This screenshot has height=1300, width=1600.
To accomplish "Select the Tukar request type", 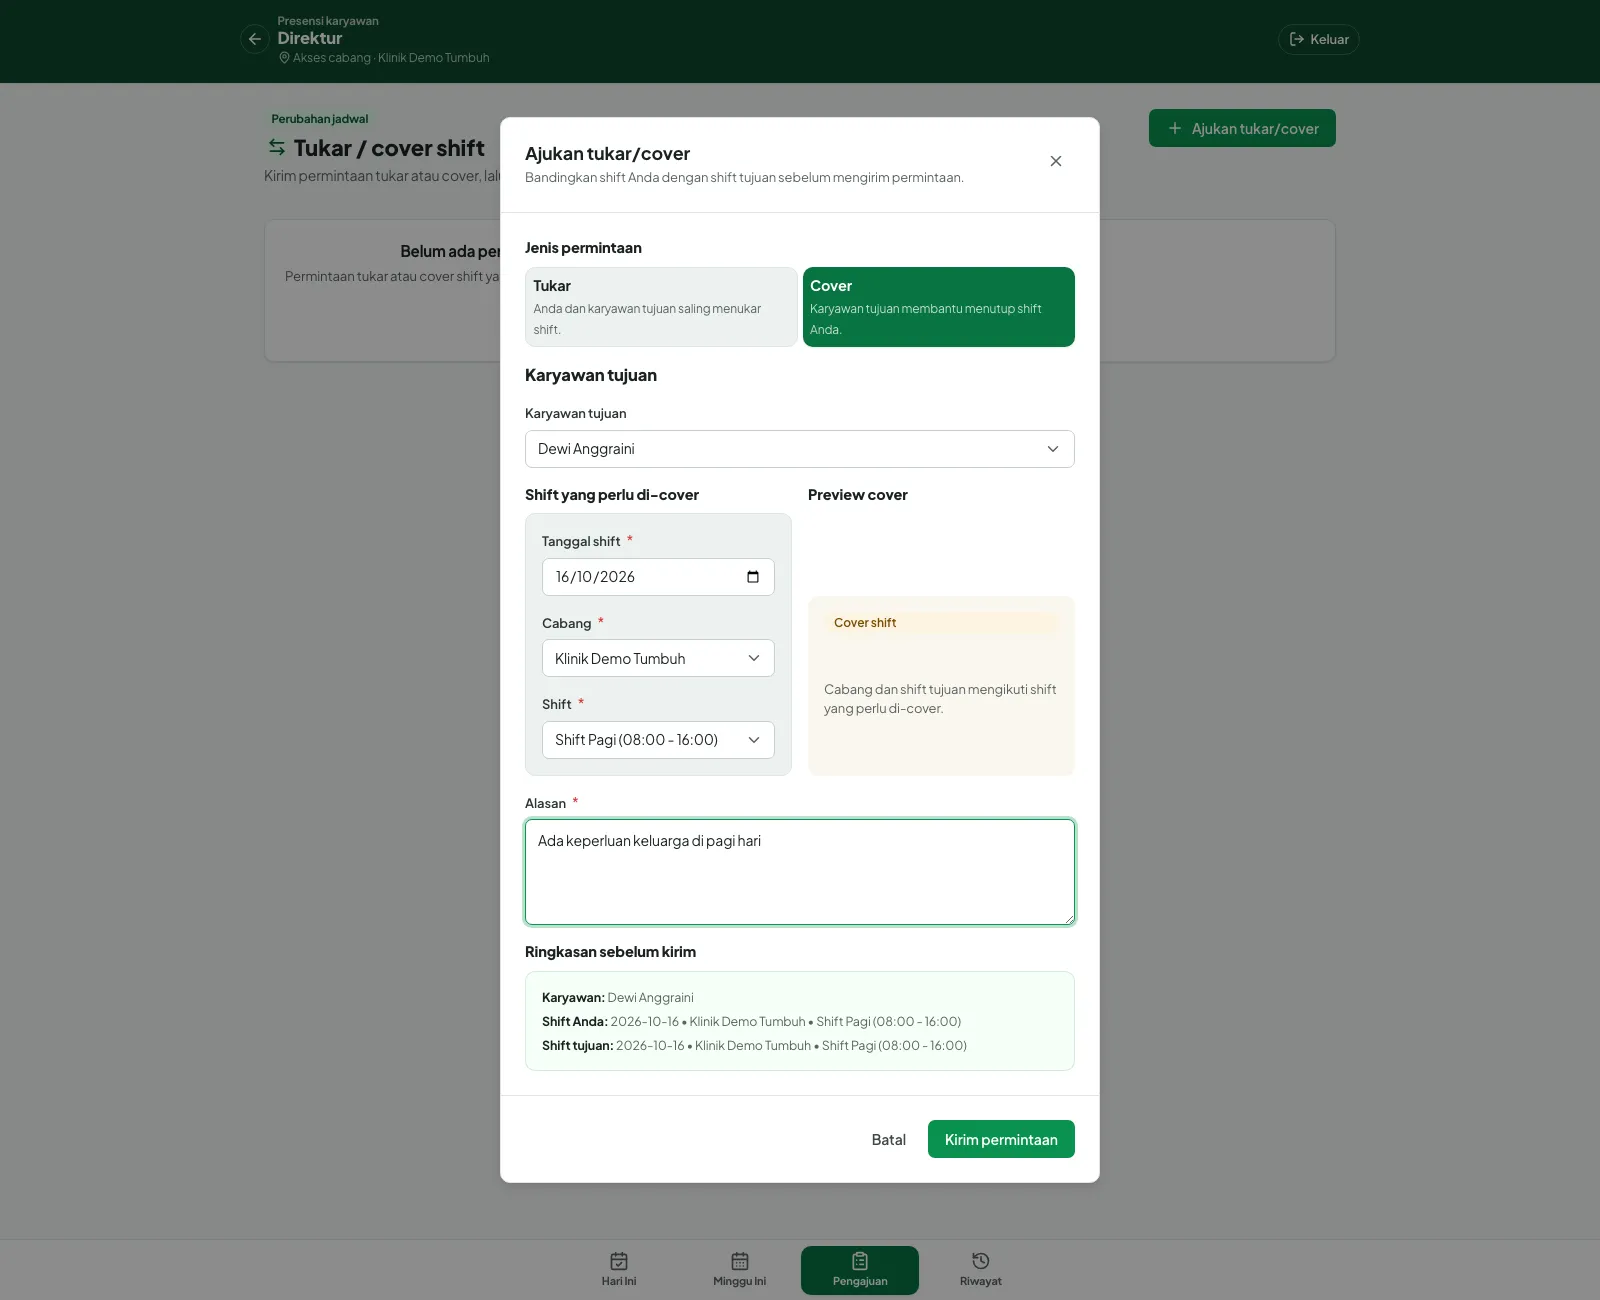I will (661, 307).
